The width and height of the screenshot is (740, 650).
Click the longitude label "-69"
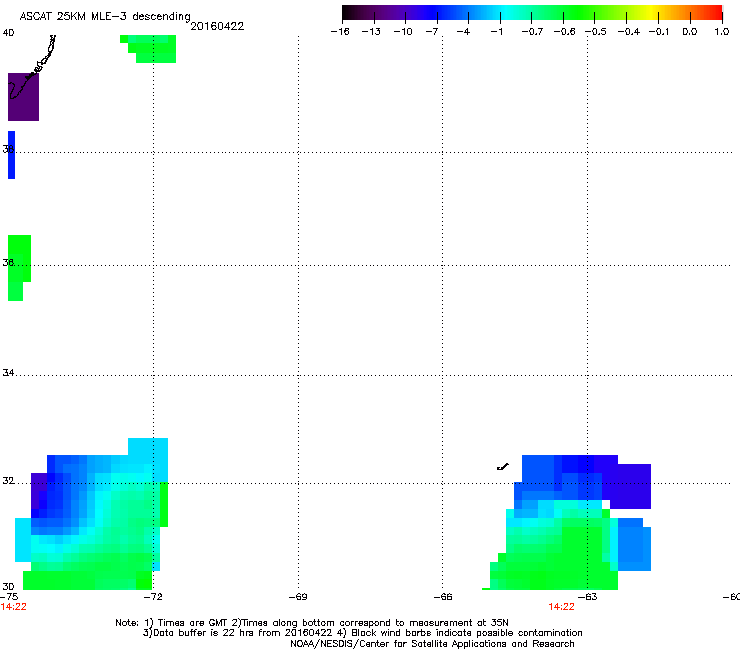pos(298,597)
